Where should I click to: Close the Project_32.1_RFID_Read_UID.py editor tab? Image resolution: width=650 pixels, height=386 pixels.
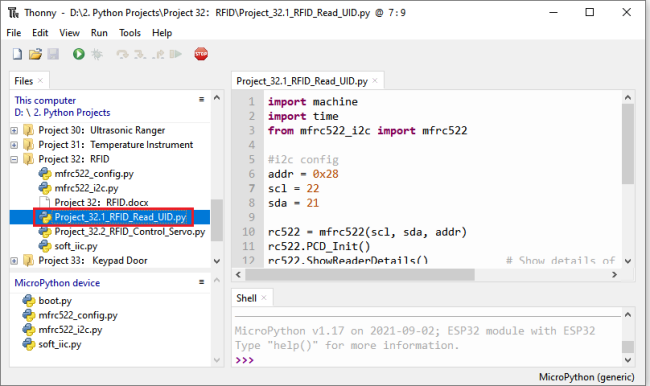tap(375, 80)
